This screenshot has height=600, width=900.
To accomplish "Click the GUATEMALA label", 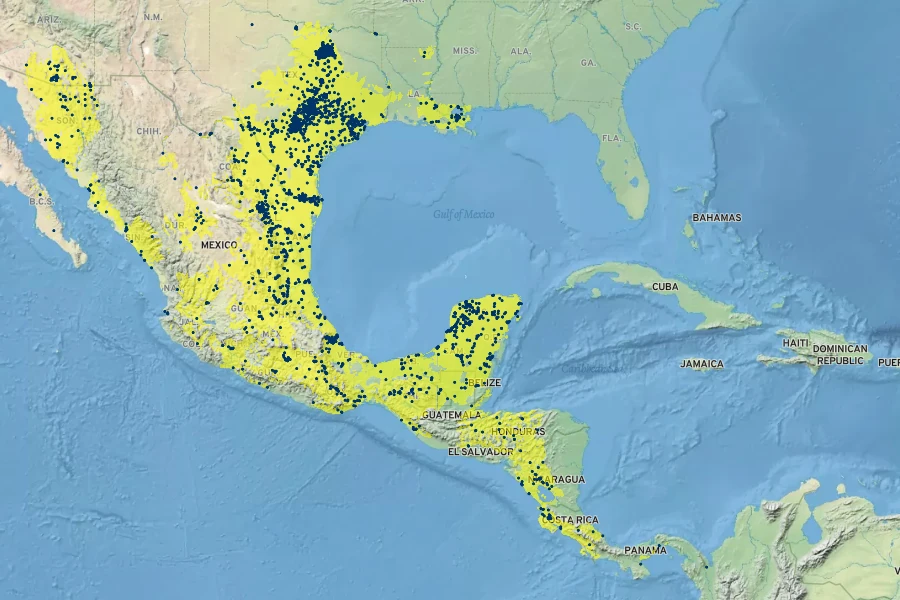I will tap(452, 415).
